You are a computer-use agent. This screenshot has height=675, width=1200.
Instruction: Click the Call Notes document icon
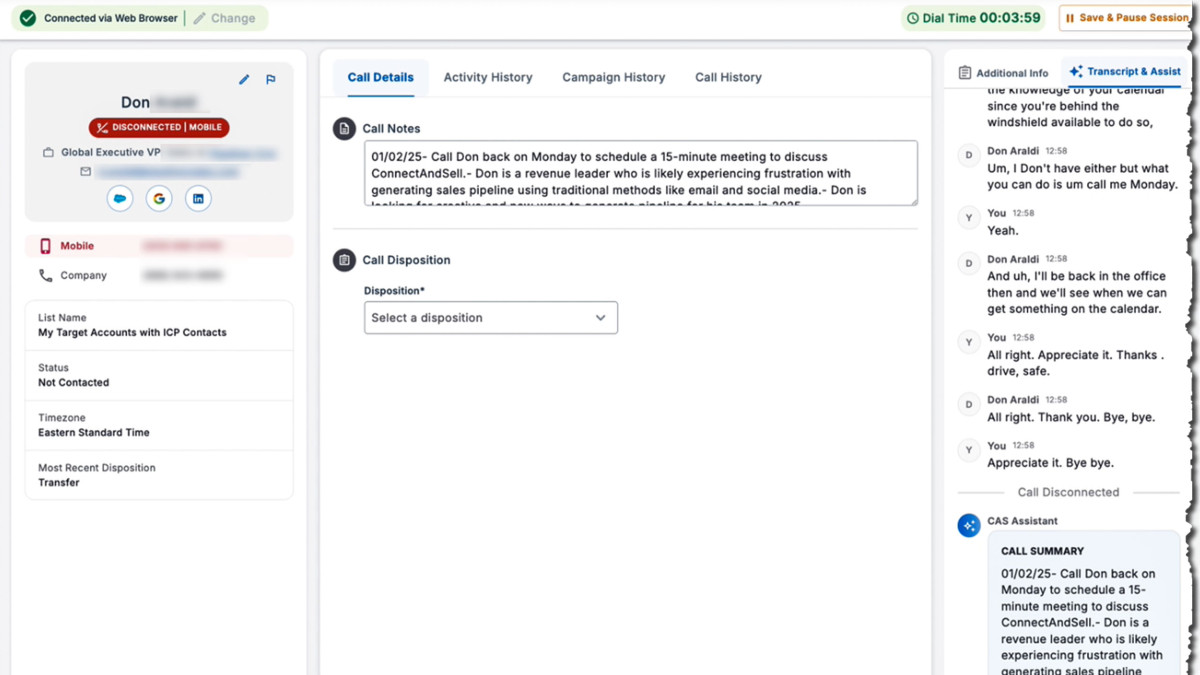tap(344, 129)
